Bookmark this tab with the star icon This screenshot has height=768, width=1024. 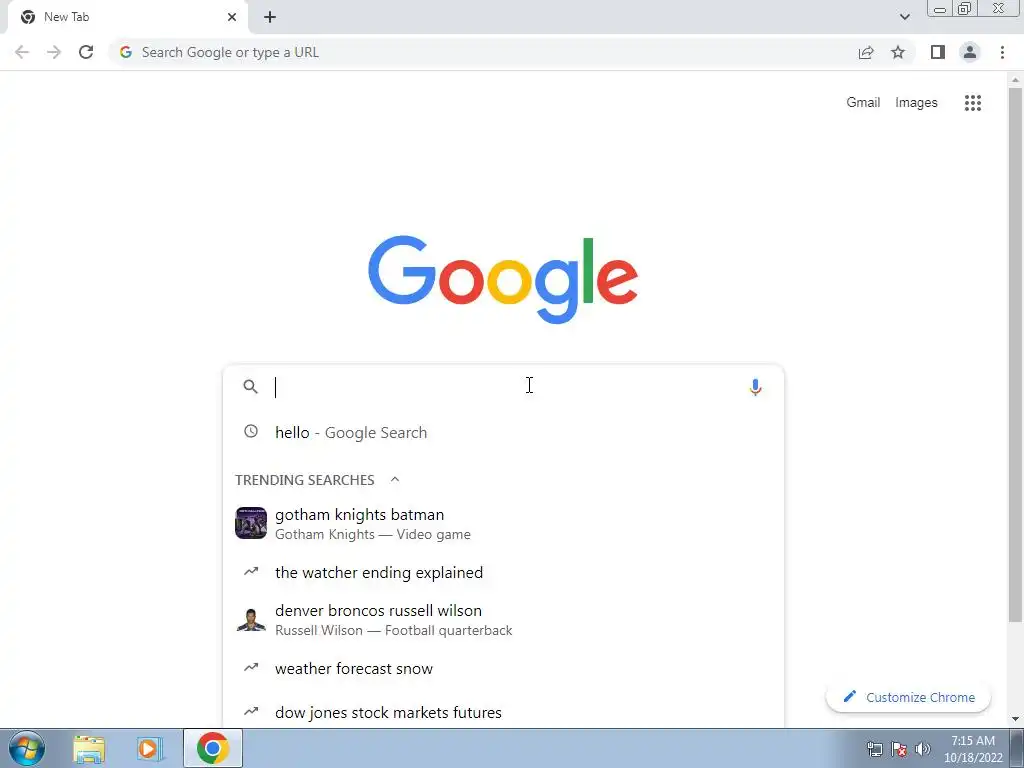pyautogui.click(x=898, y=52)
